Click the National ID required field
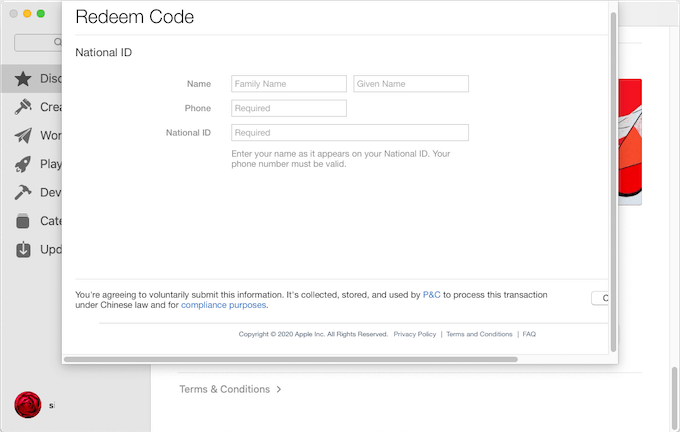The height and width of the screenshot is (432, 680). point(350,132)
